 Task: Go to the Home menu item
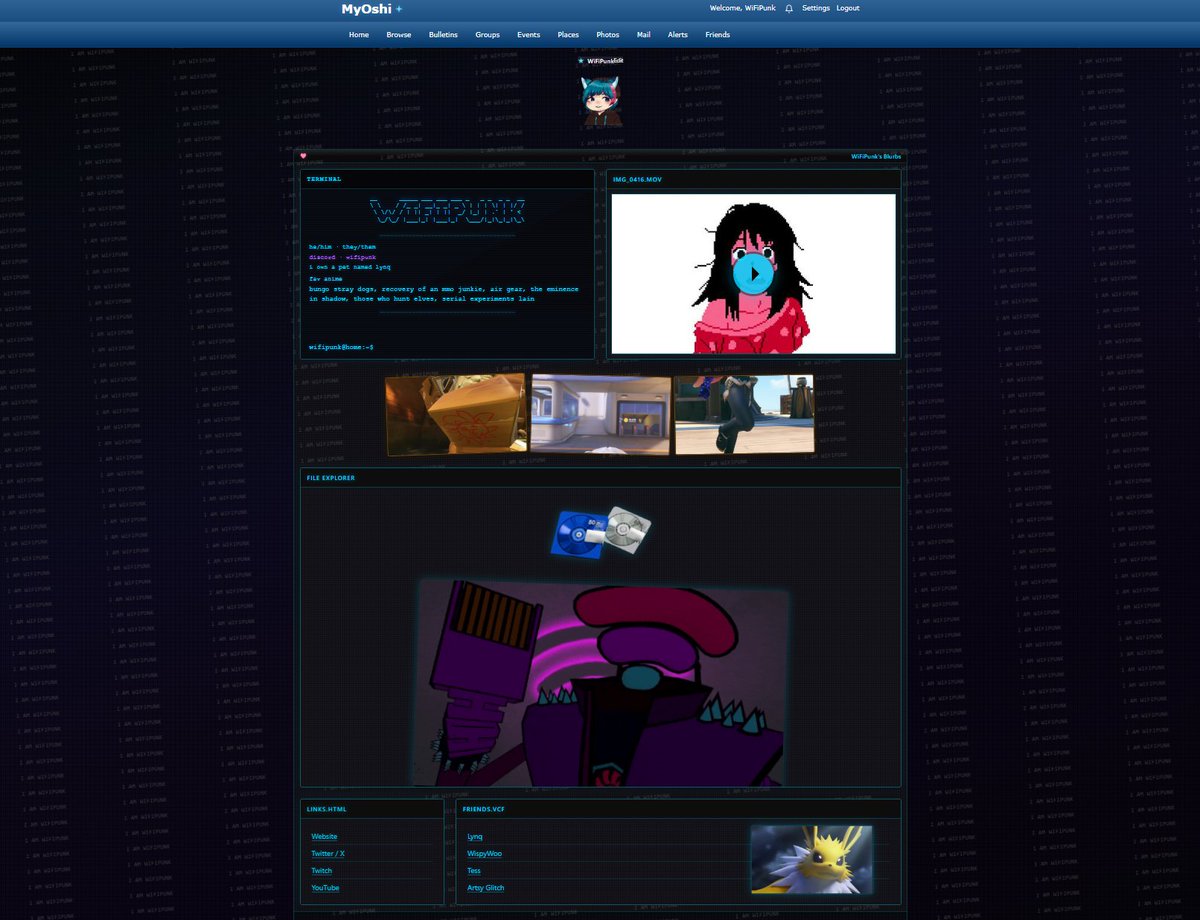[359, 35]
